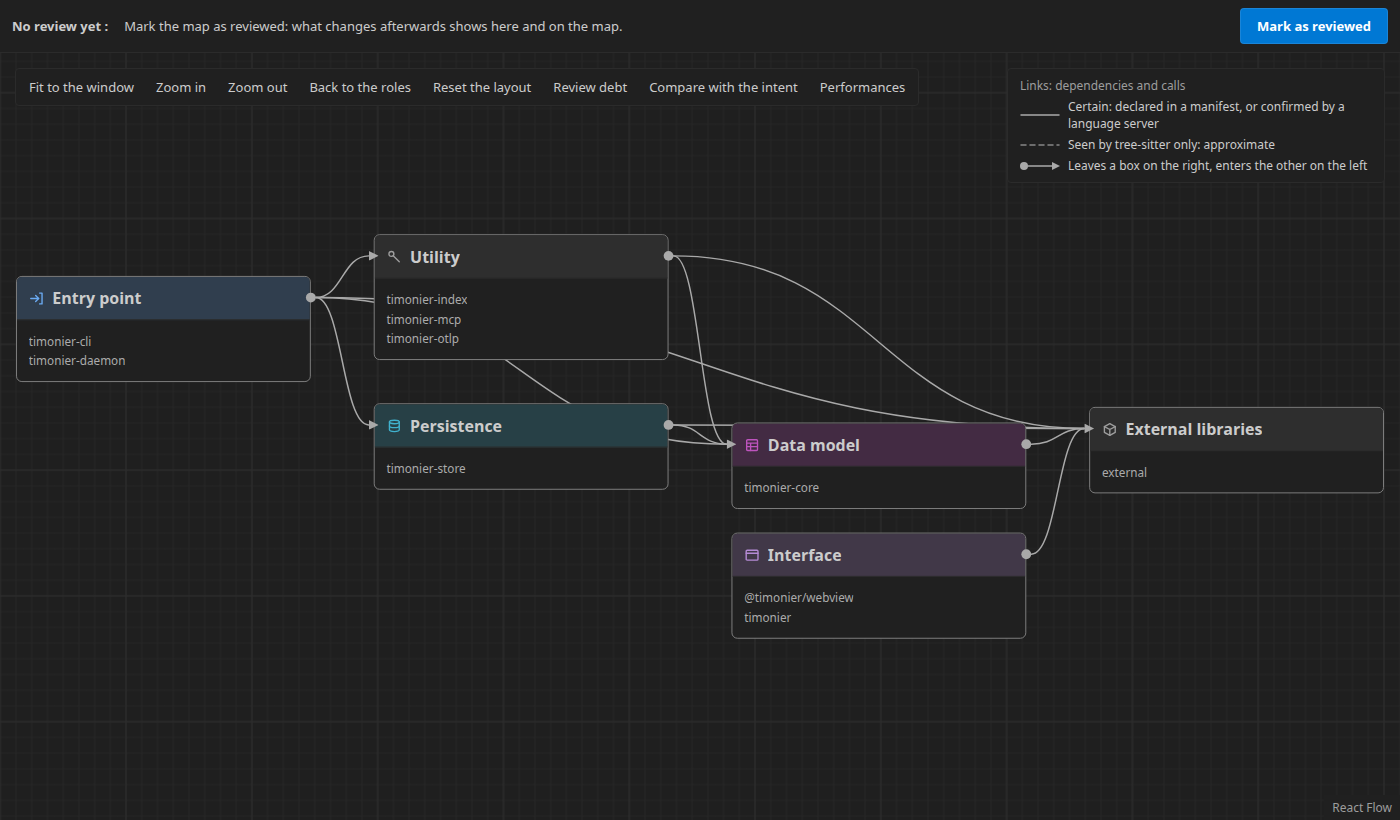The image size is (1400, 820).
Task: Click Compare with the intent
Action: pyautogui.click(x=723, y=87)
